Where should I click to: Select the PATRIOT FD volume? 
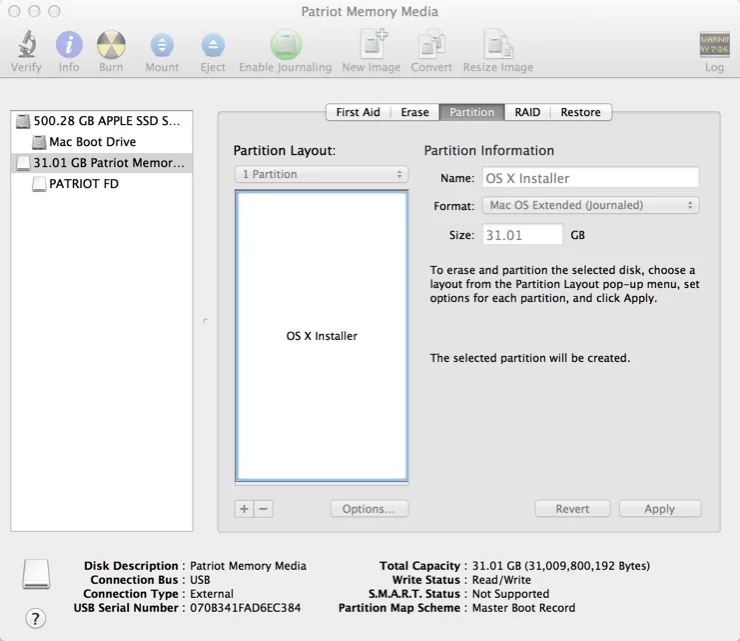click(101, 184)
